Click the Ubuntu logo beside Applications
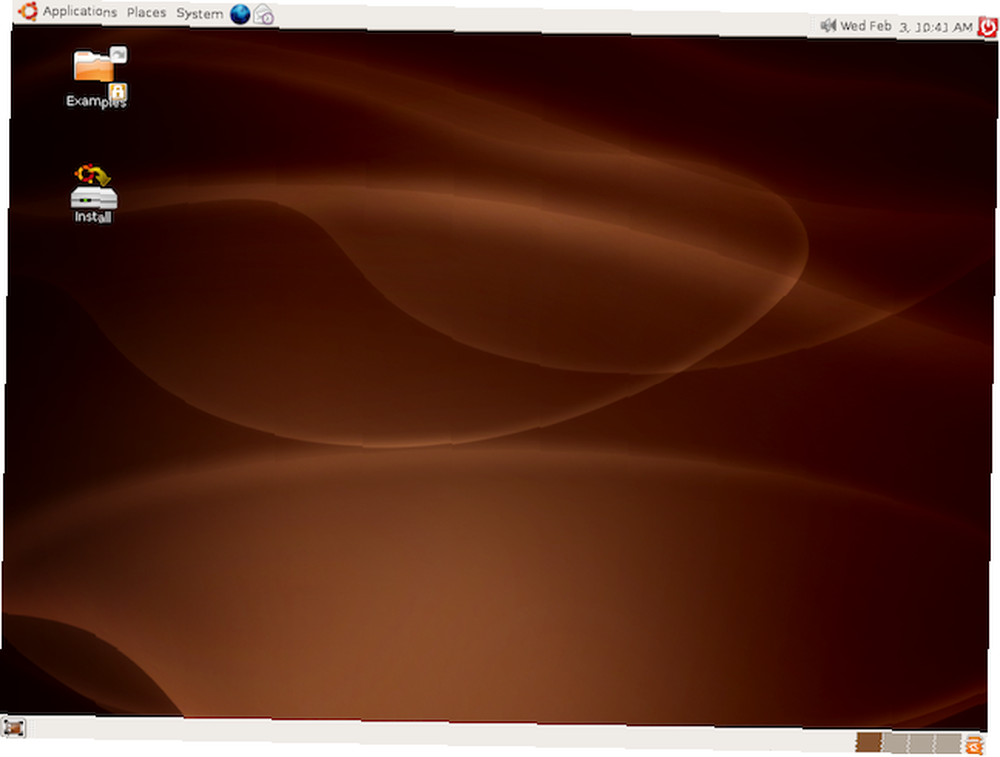The width and height of the screenshot is (1000, 757). point(28,11)
